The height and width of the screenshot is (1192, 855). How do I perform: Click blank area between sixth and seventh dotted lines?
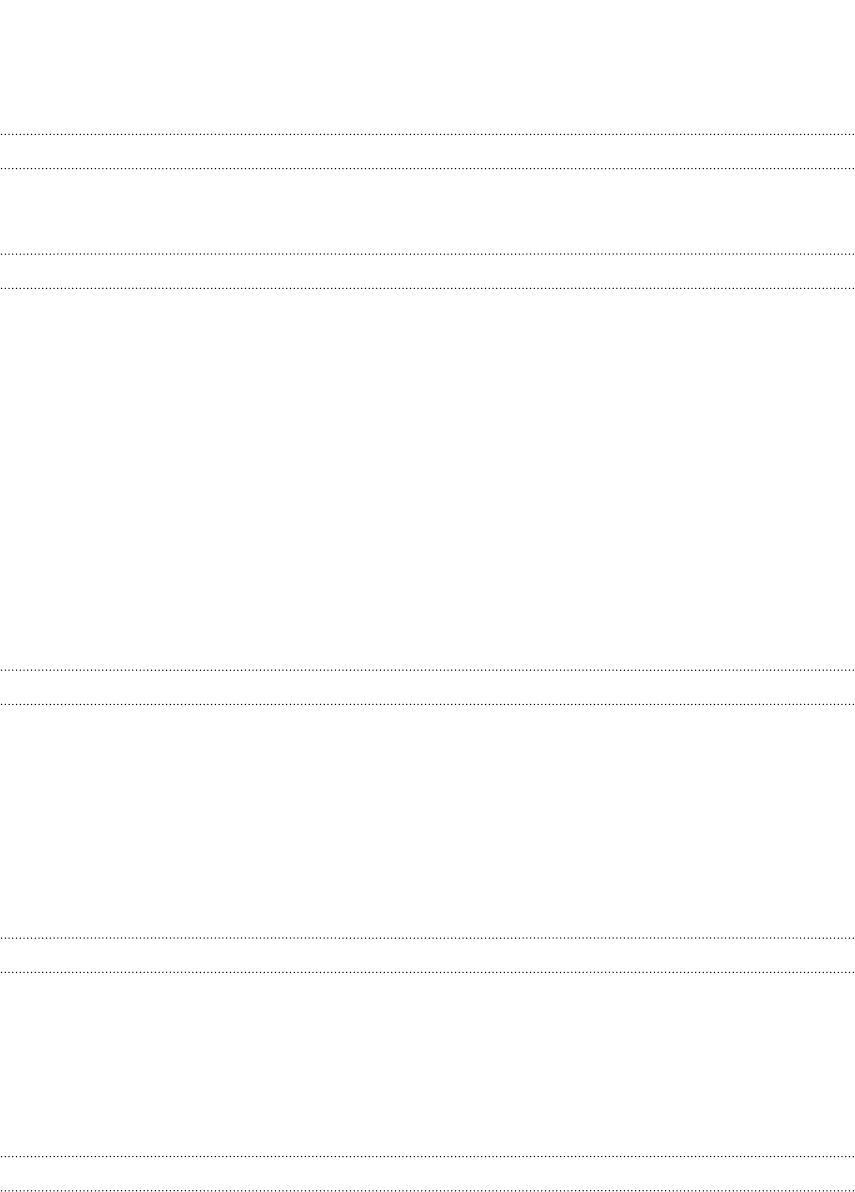point(427,821)
